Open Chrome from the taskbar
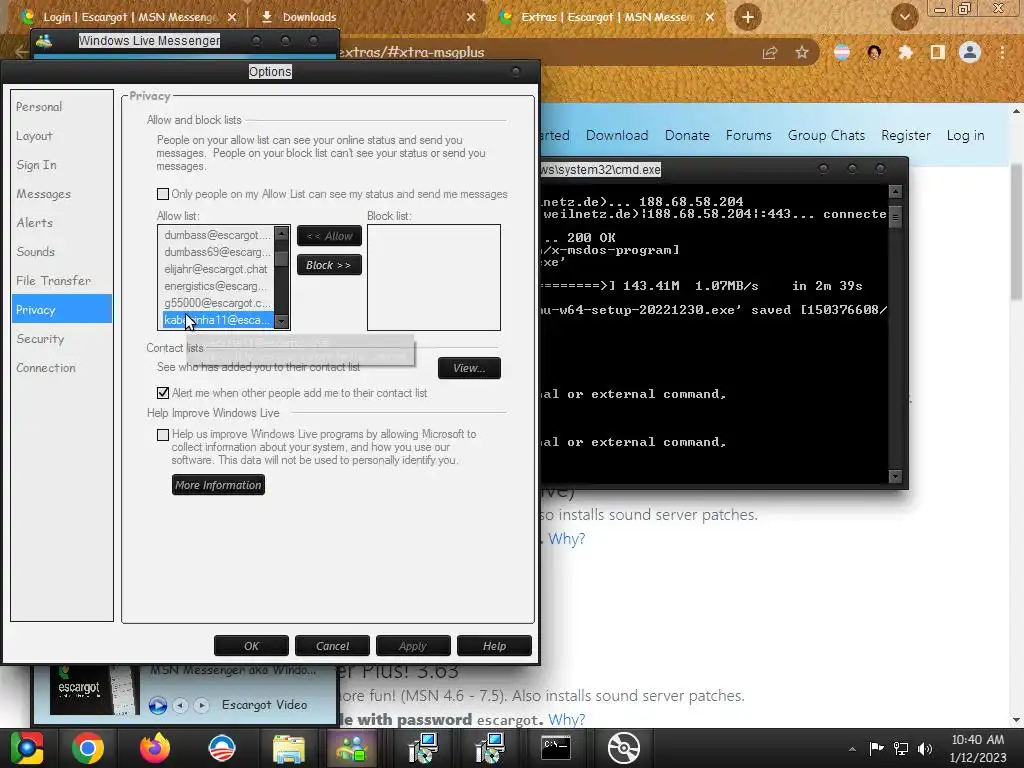Screen dimensions: 1024x768 point(88,748)
